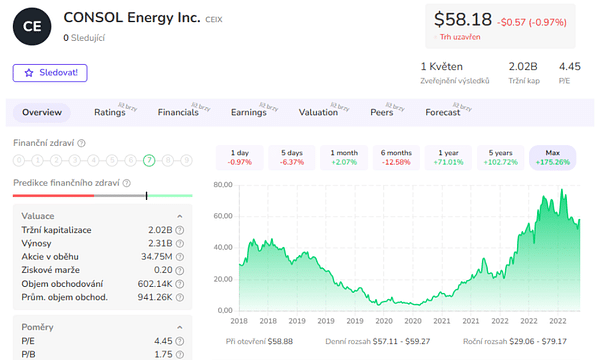Screen dimensions: 600x360
Task: Collapse the Valuace section
Action: [179, 217]
